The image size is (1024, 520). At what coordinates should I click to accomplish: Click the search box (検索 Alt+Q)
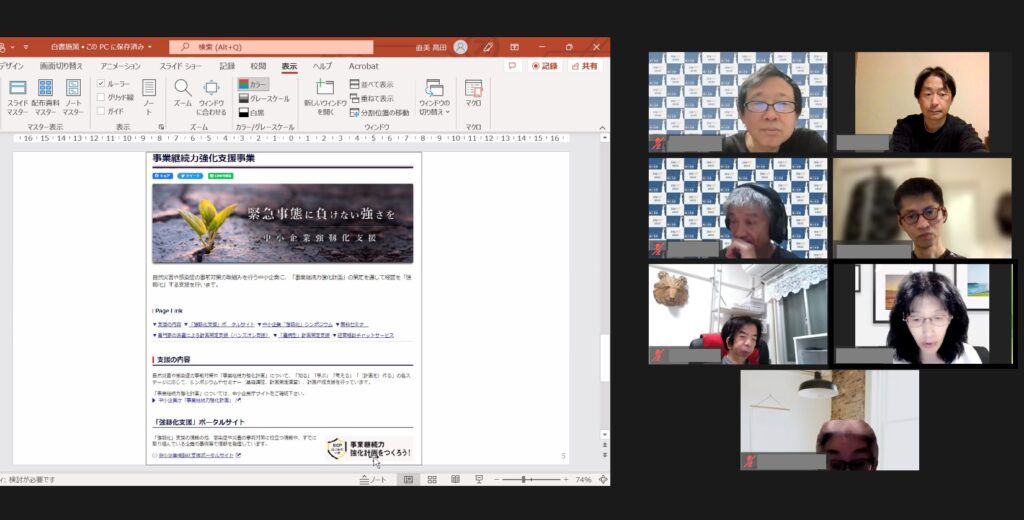click(271, 47)
